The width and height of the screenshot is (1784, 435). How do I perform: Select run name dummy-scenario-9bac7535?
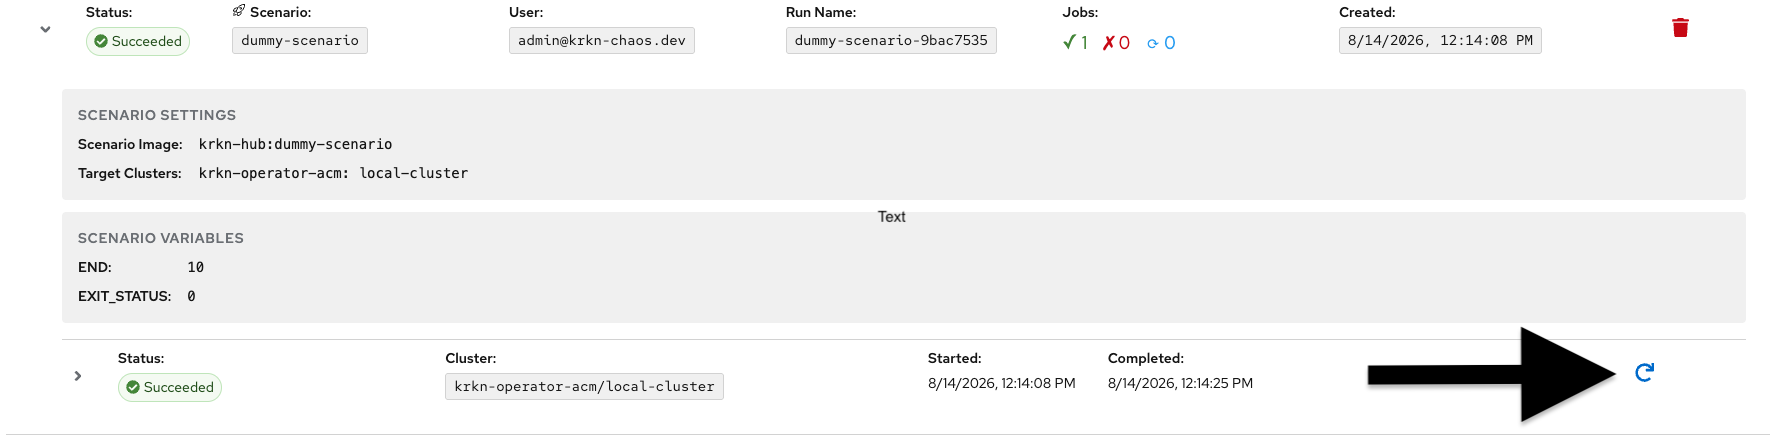(891, 40)
